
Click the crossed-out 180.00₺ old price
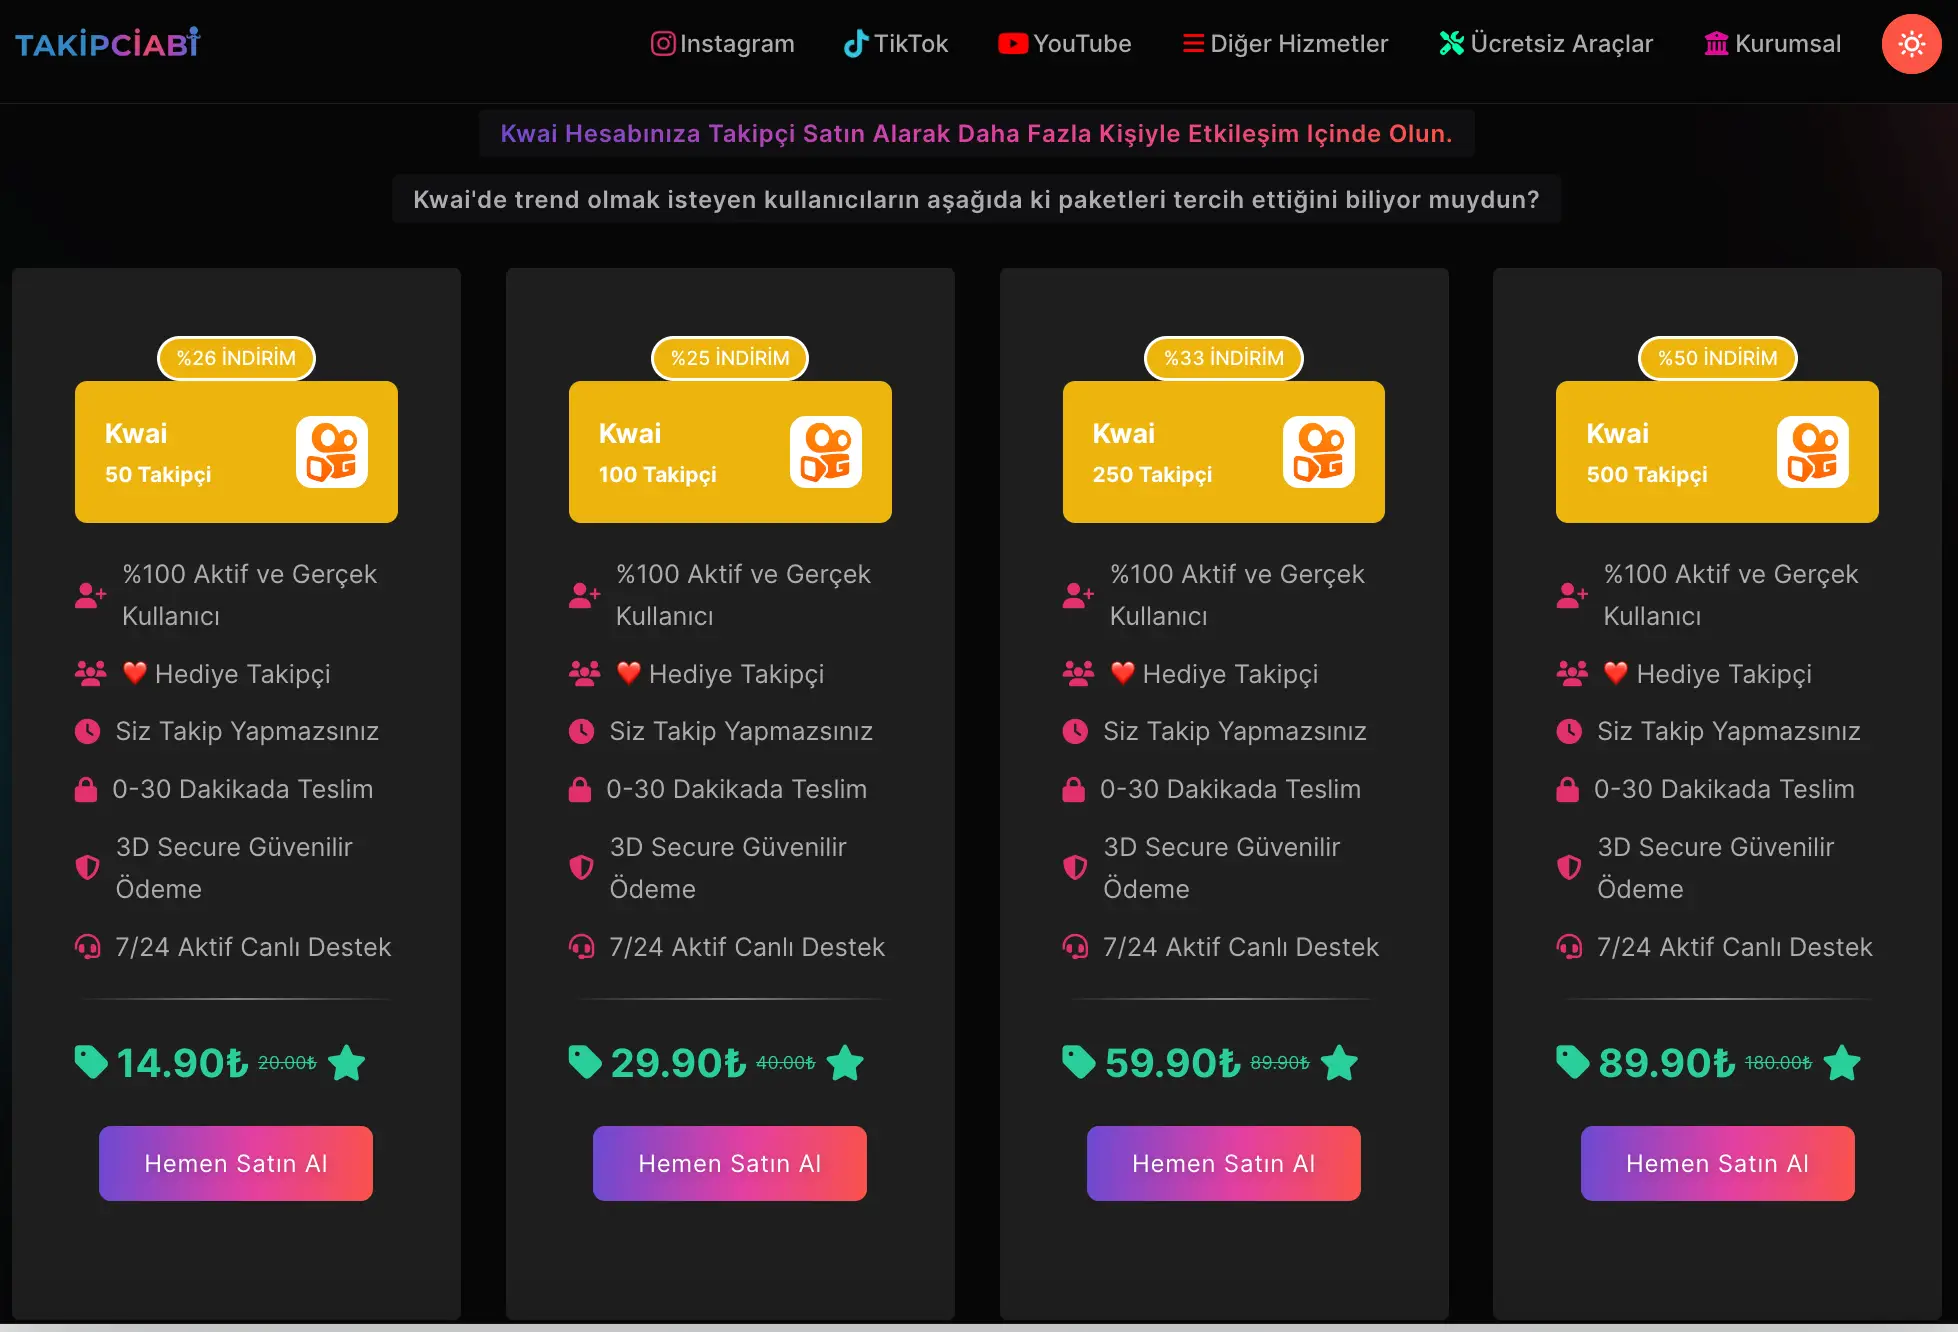[x=1778, y=1062]
